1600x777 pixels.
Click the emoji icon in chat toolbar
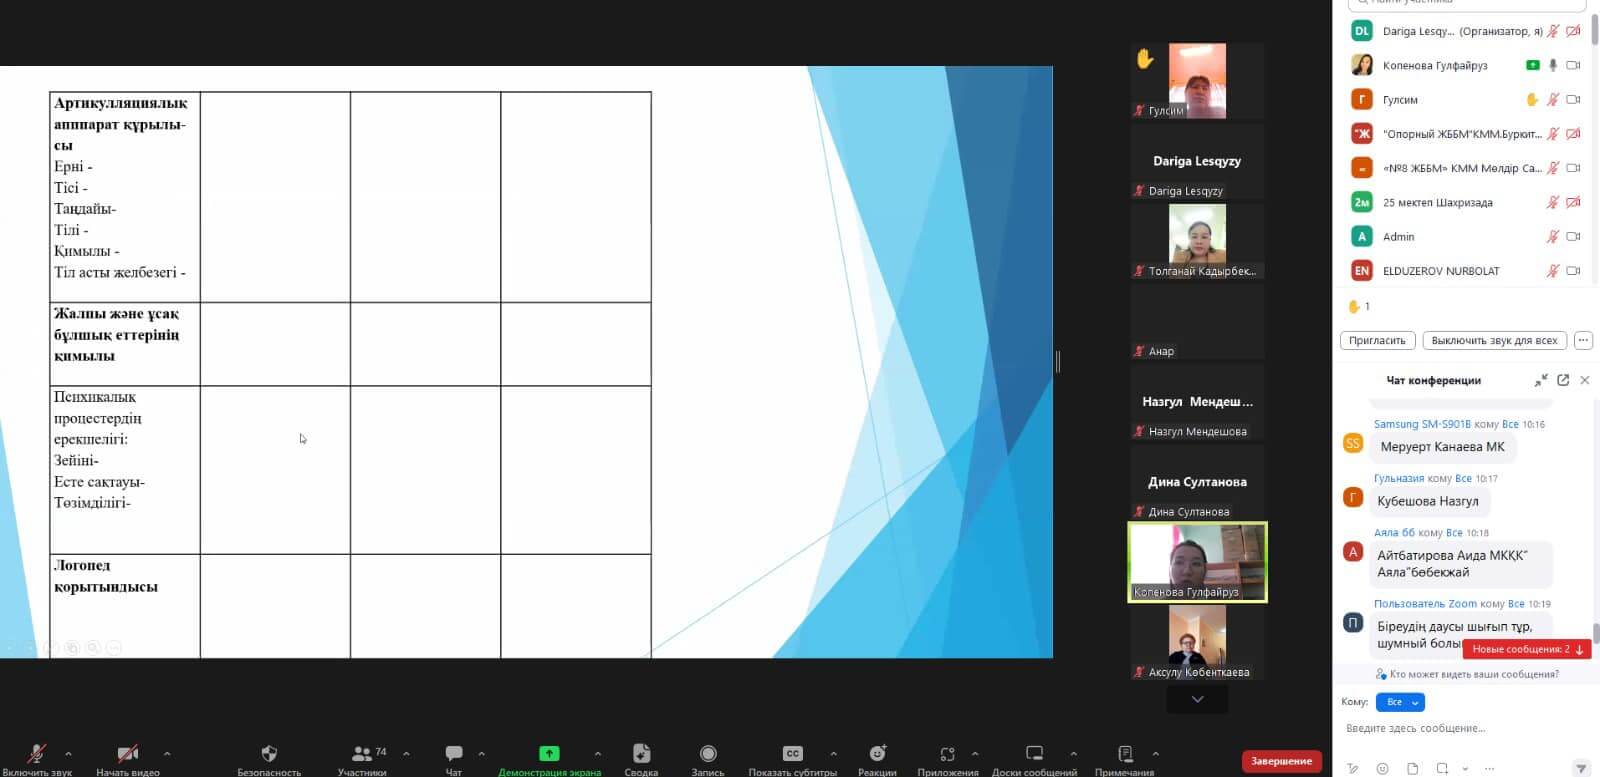pyautogui.click(x=1382, y=769)
